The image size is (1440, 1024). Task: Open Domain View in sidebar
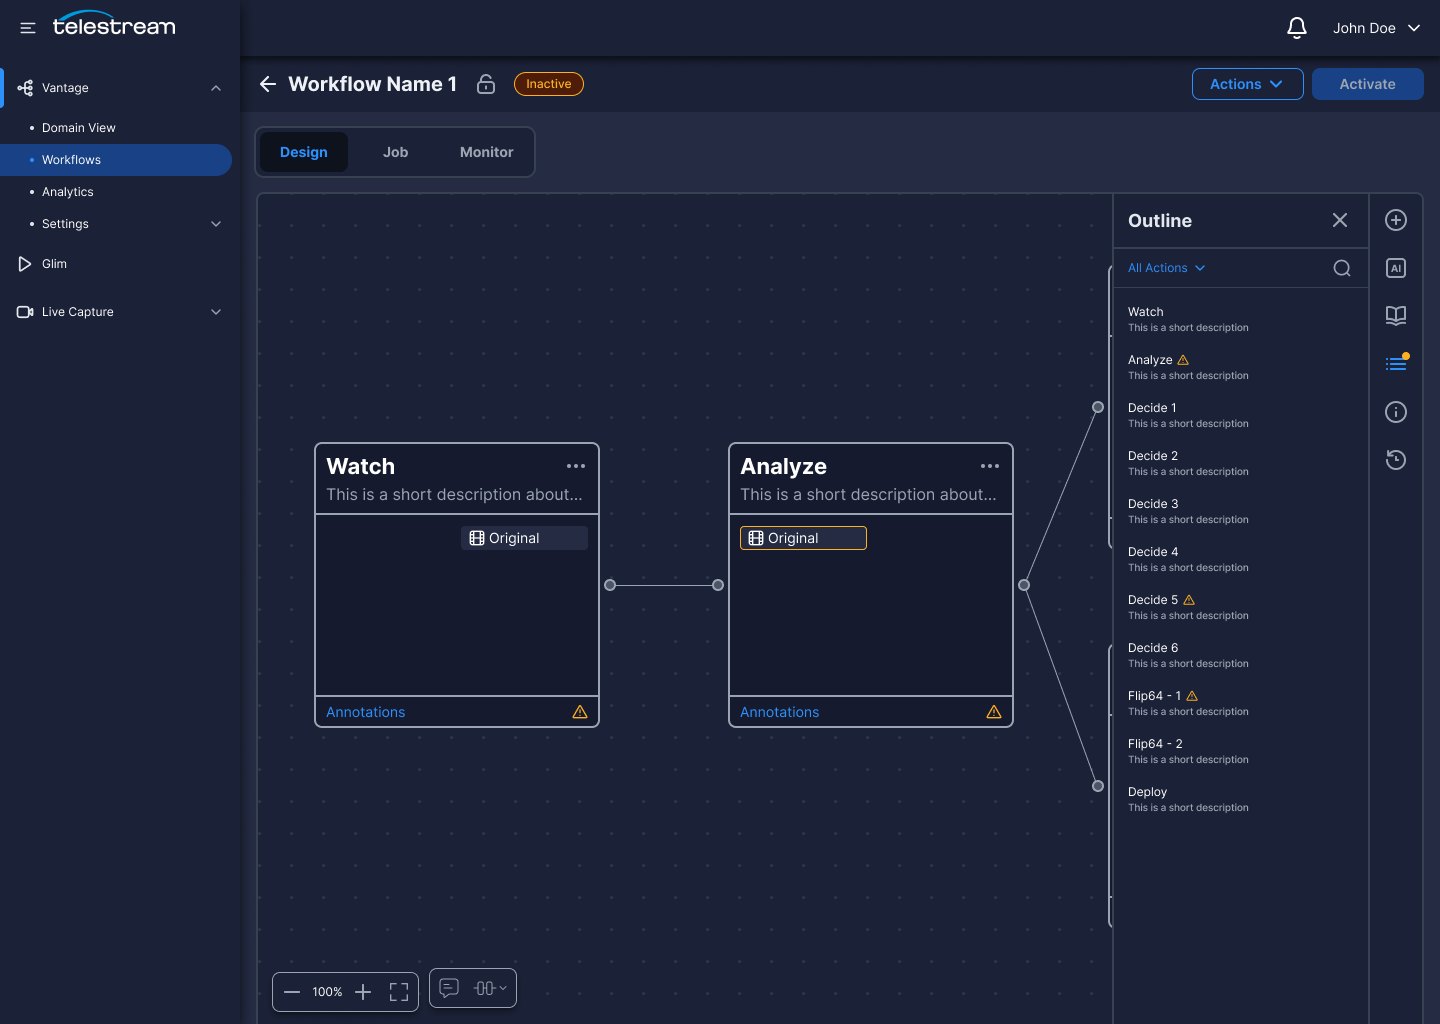78,128
